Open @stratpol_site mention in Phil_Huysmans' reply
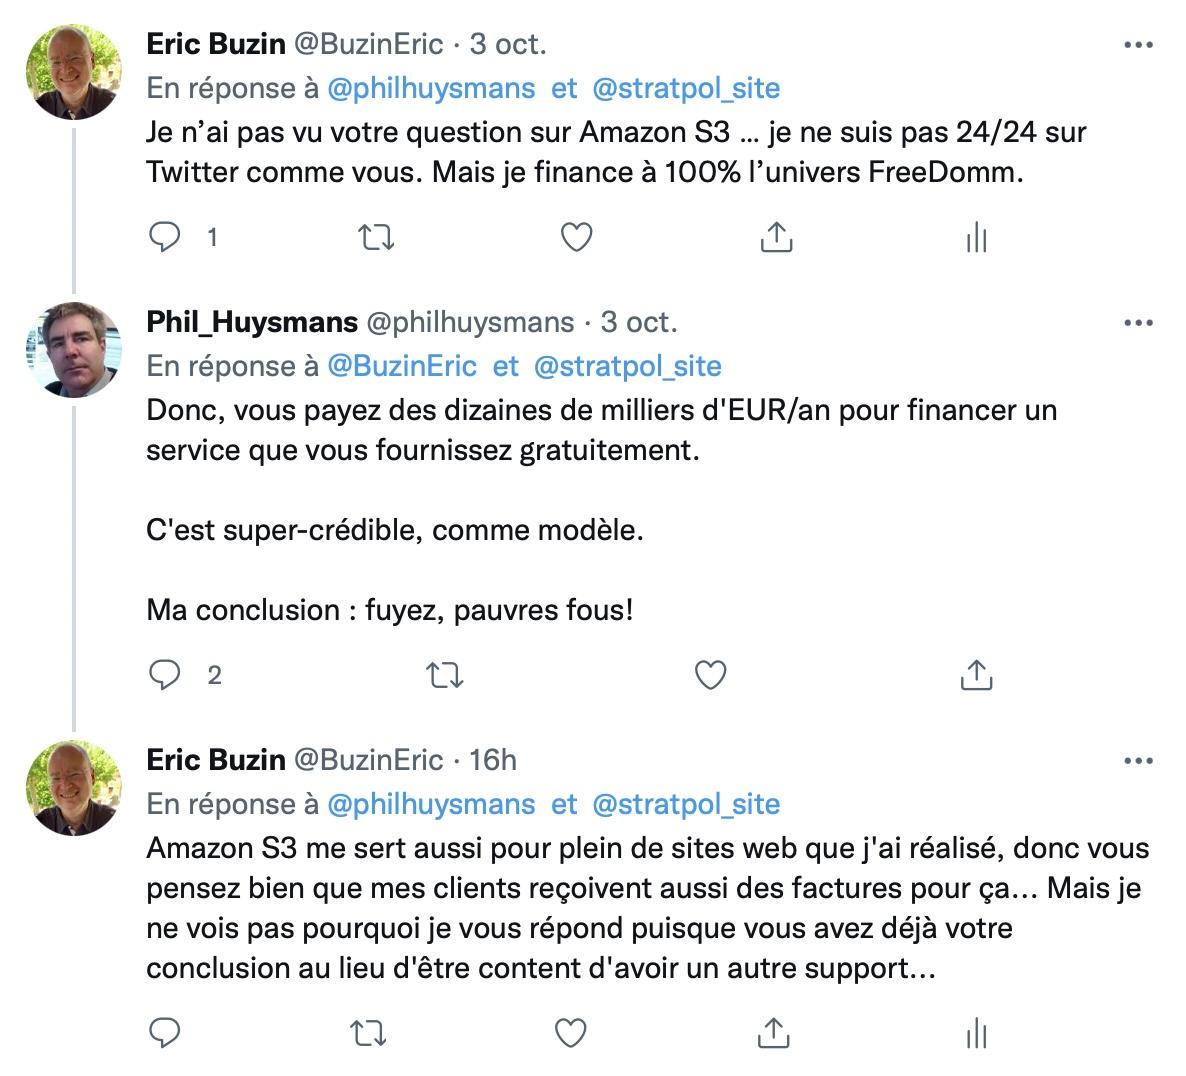The width and height of the screenshot is (1186, 1076). 628,366
